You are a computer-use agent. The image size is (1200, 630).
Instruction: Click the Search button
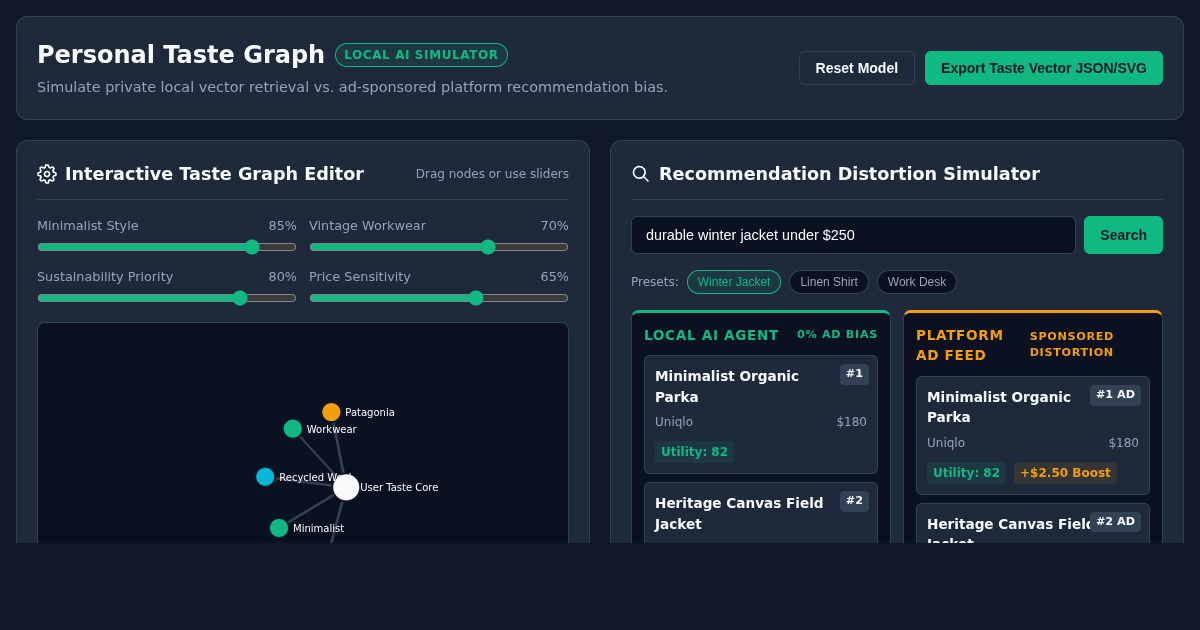coord(1123,235)
